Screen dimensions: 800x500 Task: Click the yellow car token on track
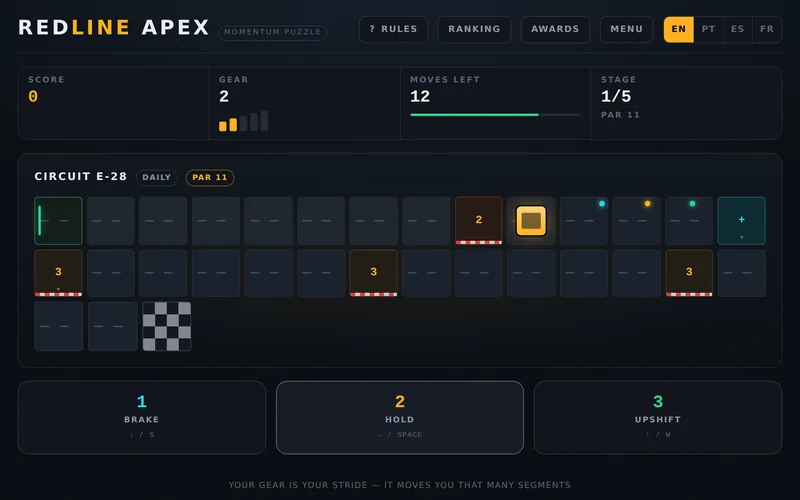pos(531,220)
